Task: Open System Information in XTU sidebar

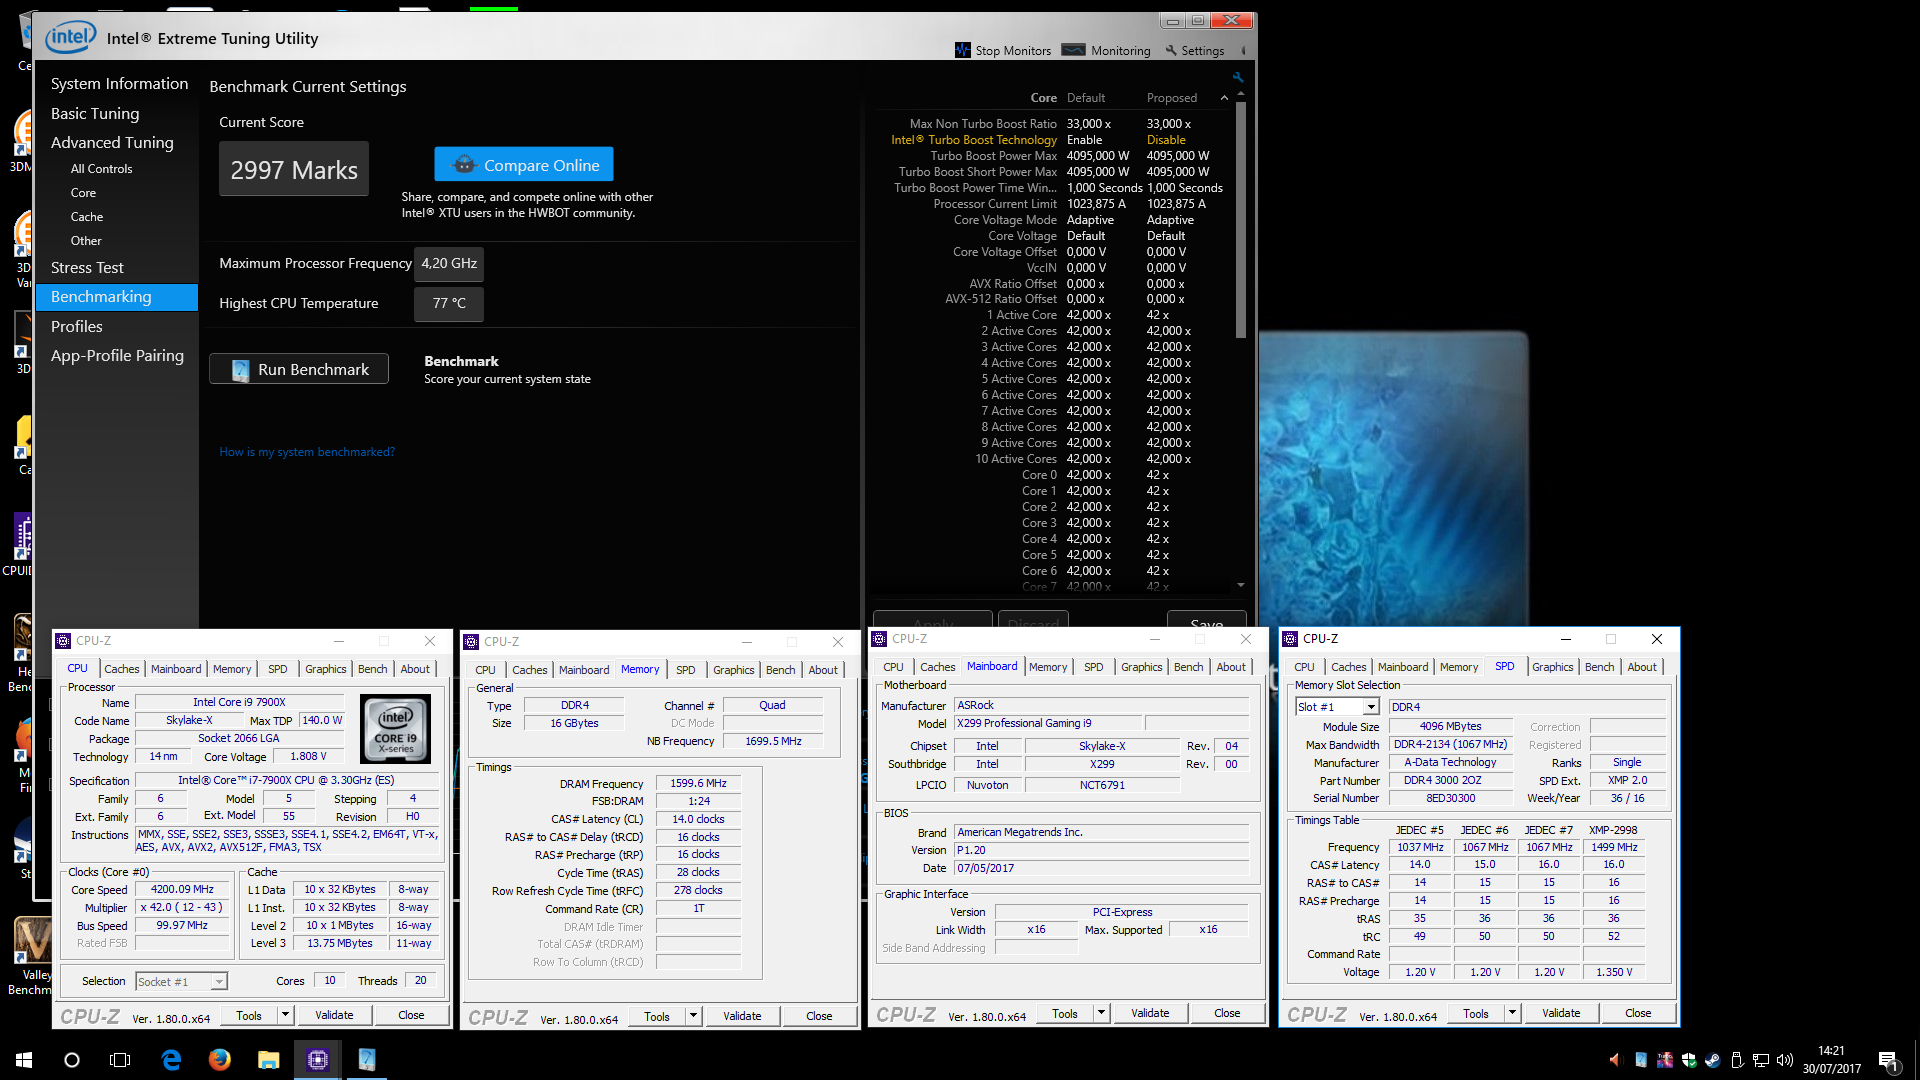Action: [x=119, y=84]
